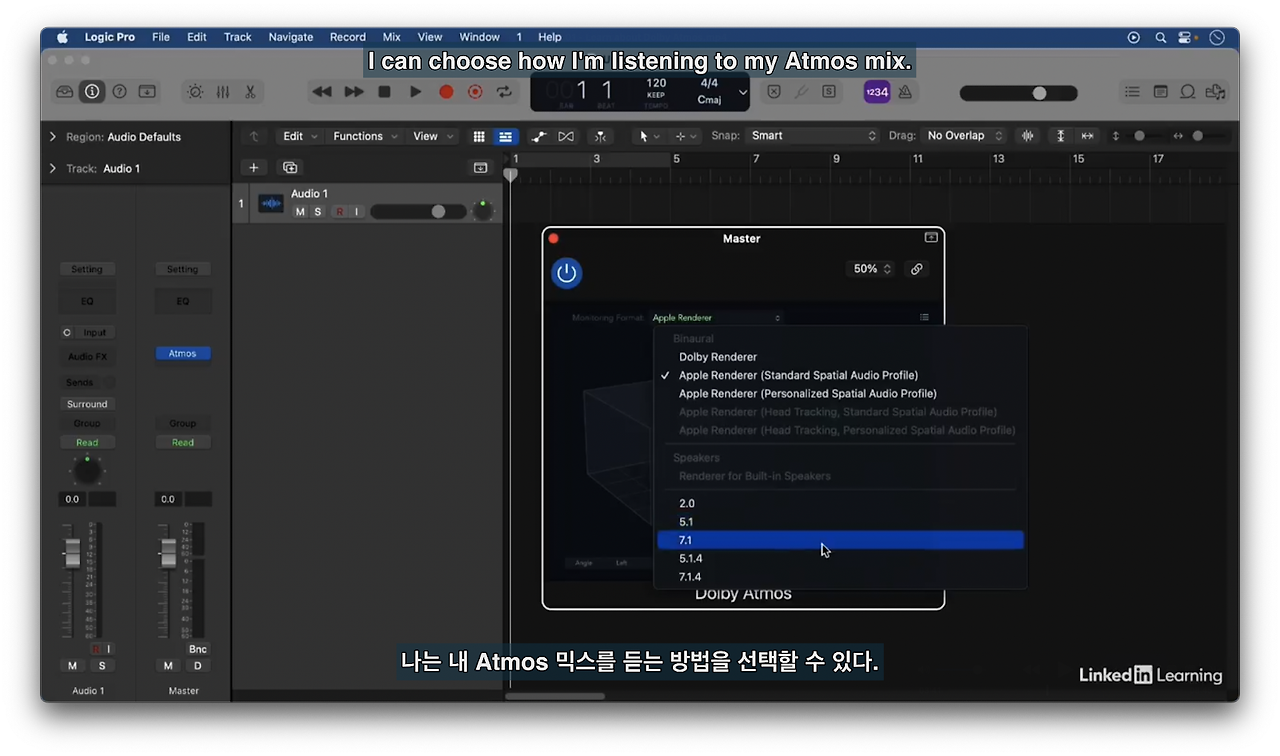Toggle the purple 1234 Count-in button
1280x756 pixels.
(x=876, y=92)
